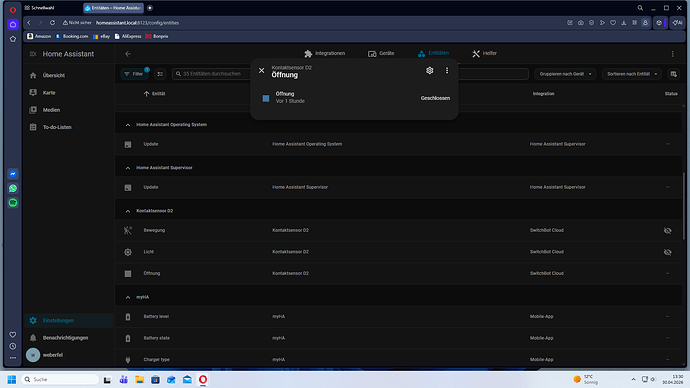Click the Geschlossen state in dialog
Image resolution: width=690 pixels, height=388 pixels.
tap(435, 98)
